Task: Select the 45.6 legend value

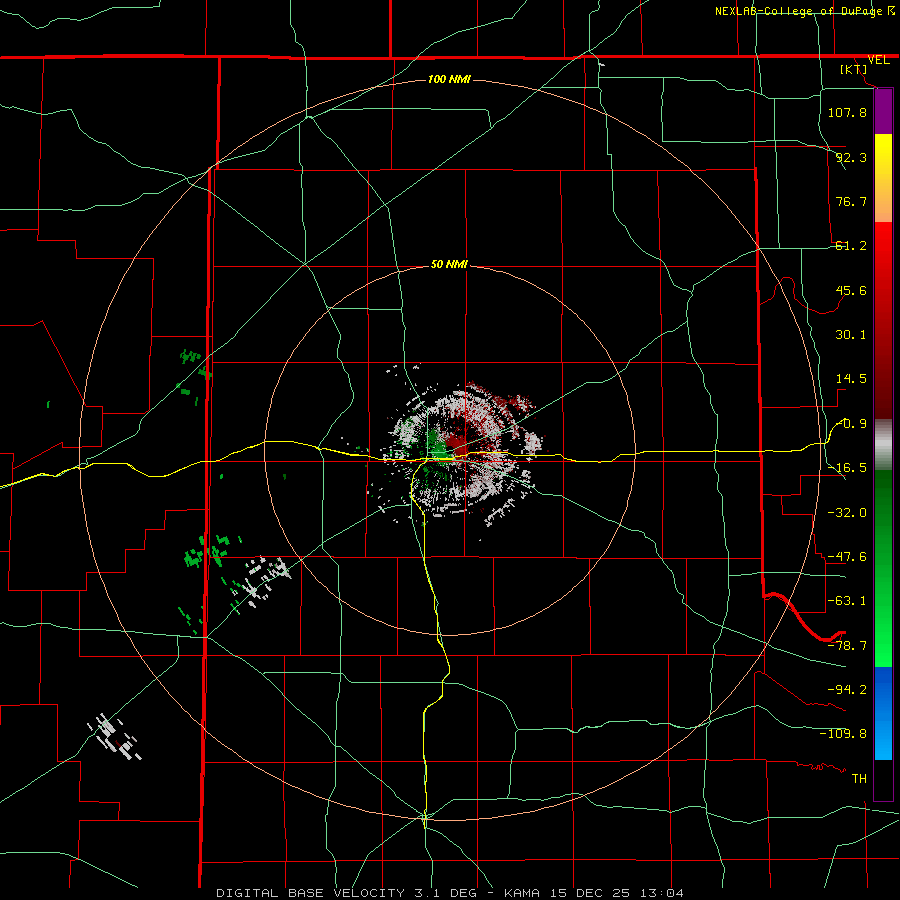Action: tap(851, 290)
